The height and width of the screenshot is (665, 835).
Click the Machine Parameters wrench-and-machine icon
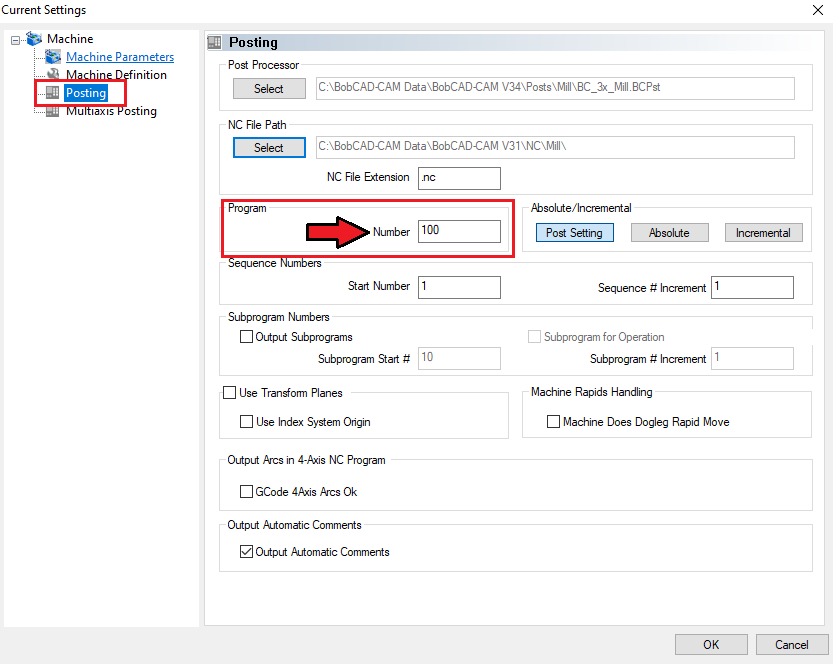[x=51, y=56]
